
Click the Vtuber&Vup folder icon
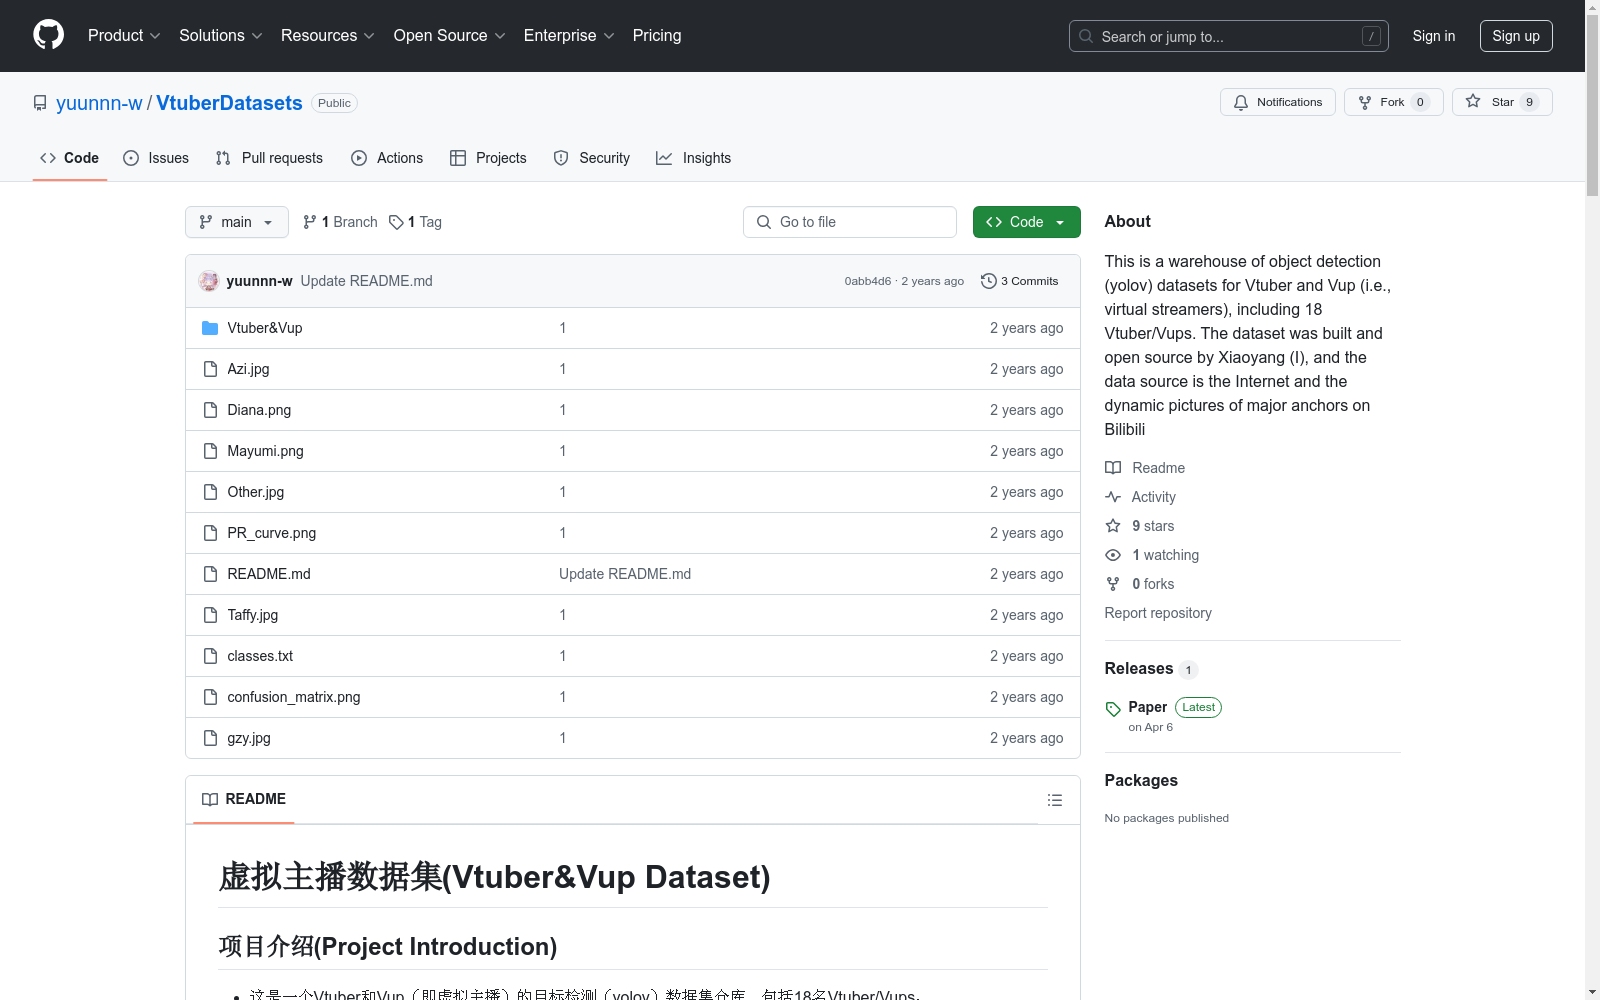point(210,328)
